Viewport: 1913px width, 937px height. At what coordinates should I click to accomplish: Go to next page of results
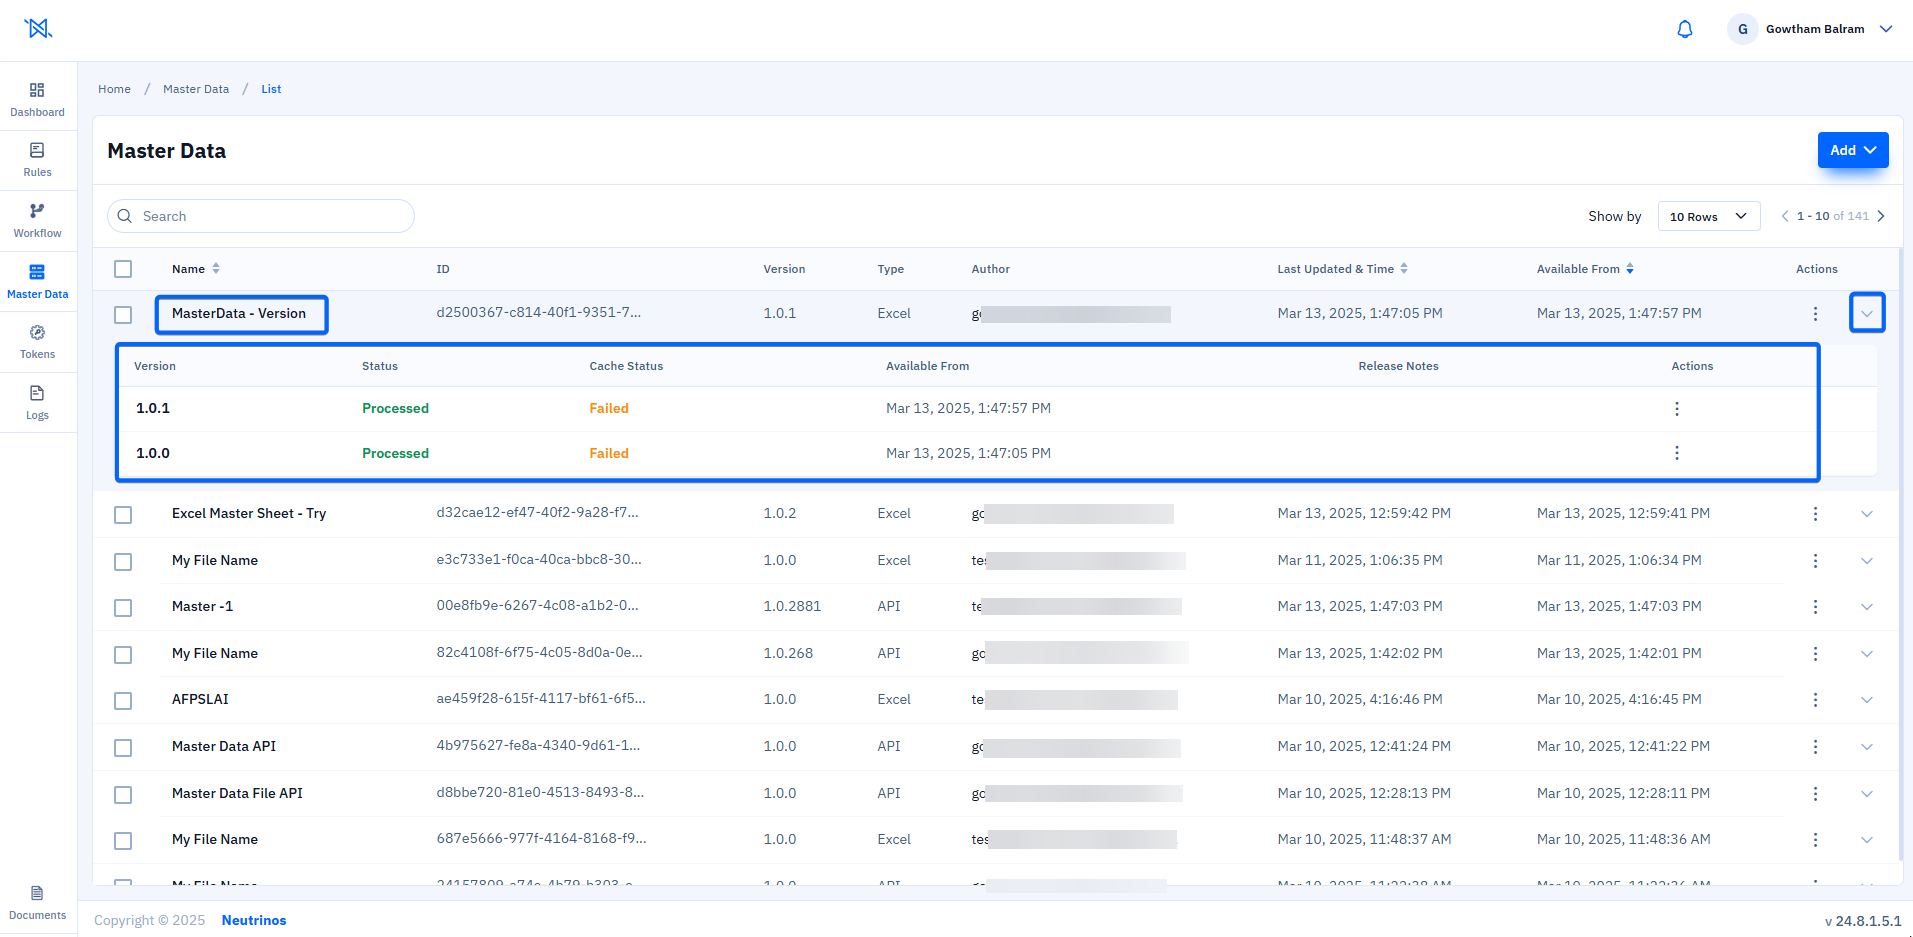(1881, 216)
